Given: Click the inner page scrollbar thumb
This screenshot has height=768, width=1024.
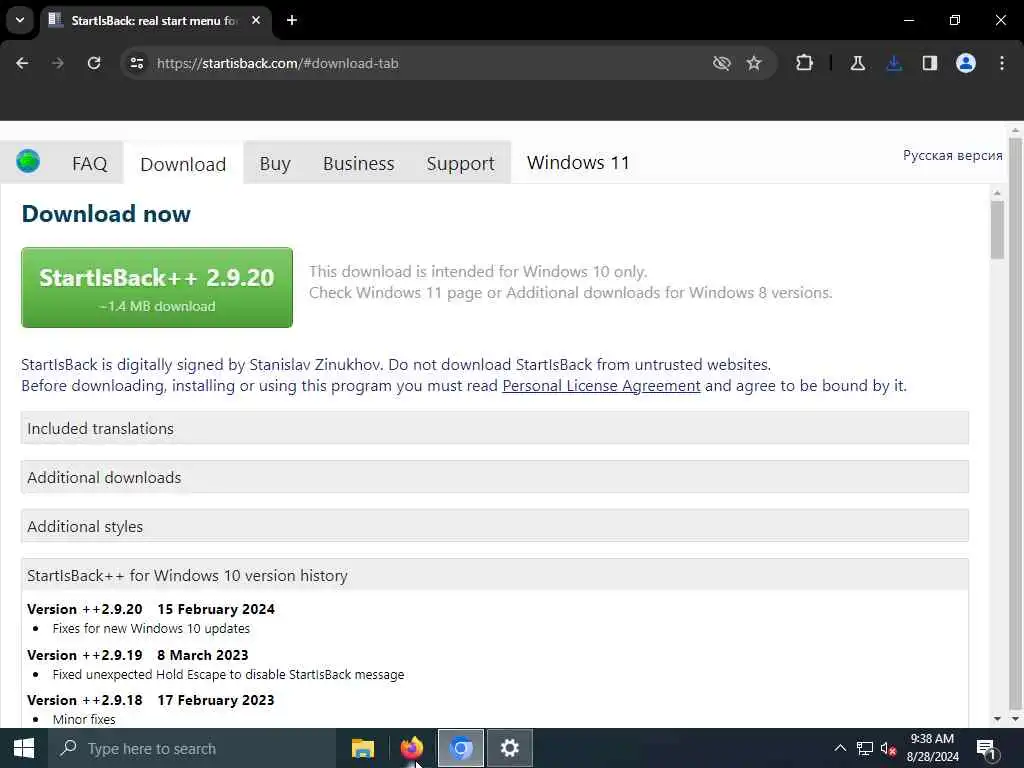Looking at the screenshot, I should point(997,230).
